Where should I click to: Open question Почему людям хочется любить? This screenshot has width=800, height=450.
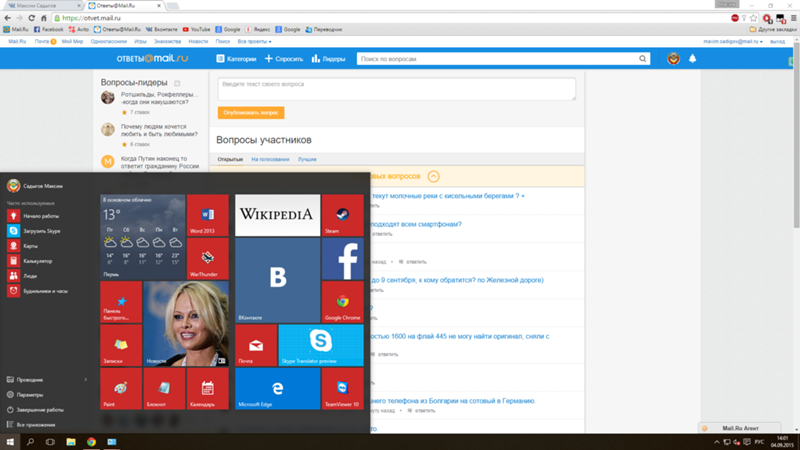coord(159,130)
